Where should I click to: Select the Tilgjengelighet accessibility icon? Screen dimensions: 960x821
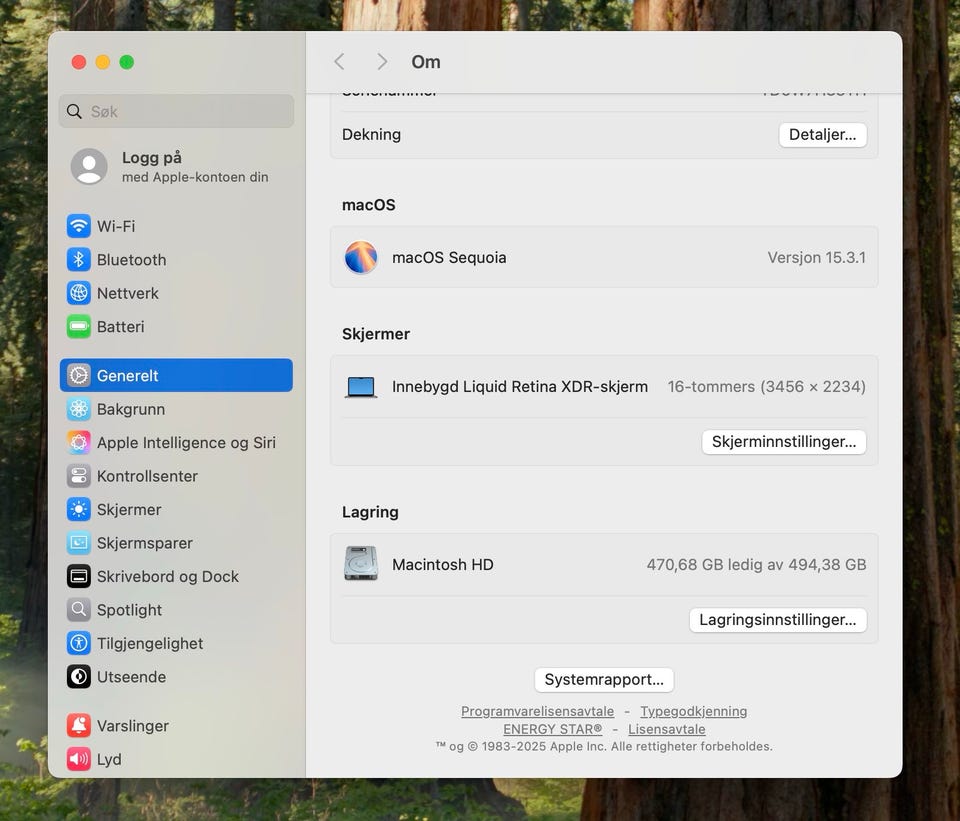[79, 644]
